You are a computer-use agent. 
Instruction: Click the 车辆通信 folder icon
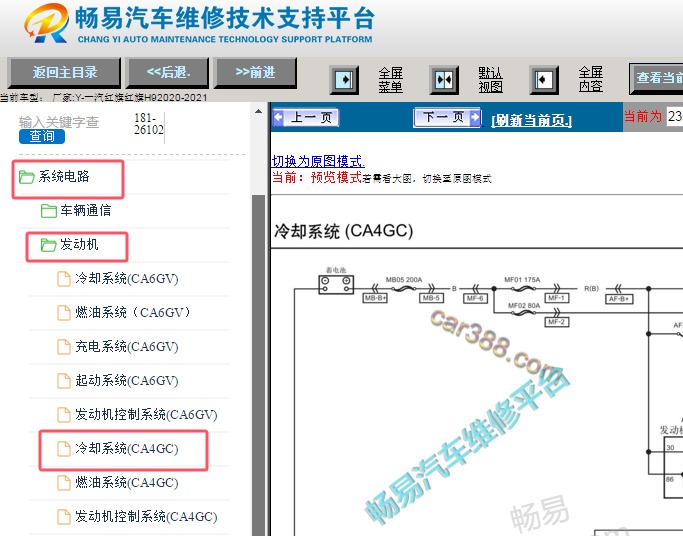(48, 211)
